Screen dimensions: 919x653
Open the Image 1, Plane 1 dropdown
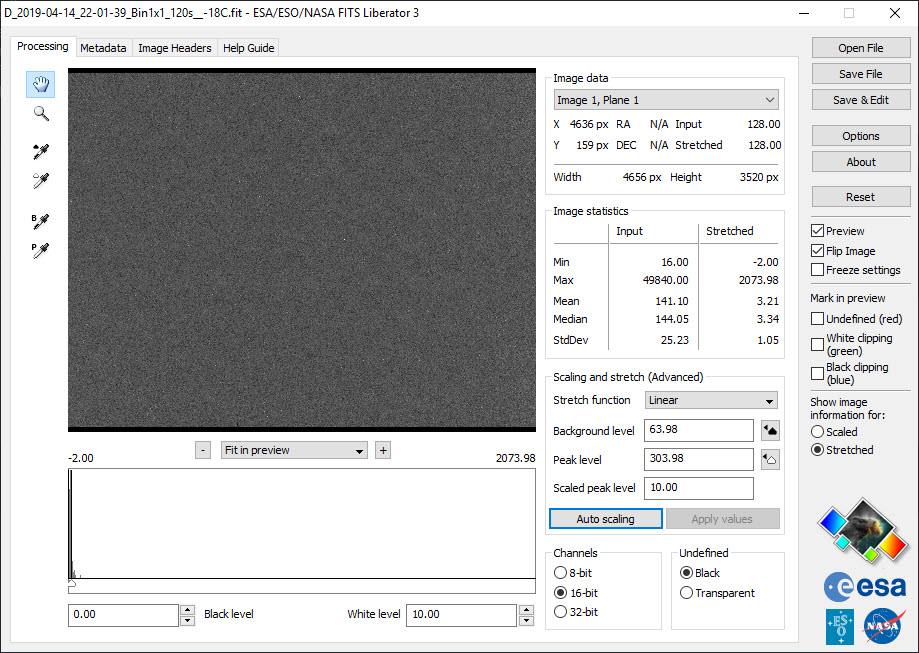[x=666, y=100]
